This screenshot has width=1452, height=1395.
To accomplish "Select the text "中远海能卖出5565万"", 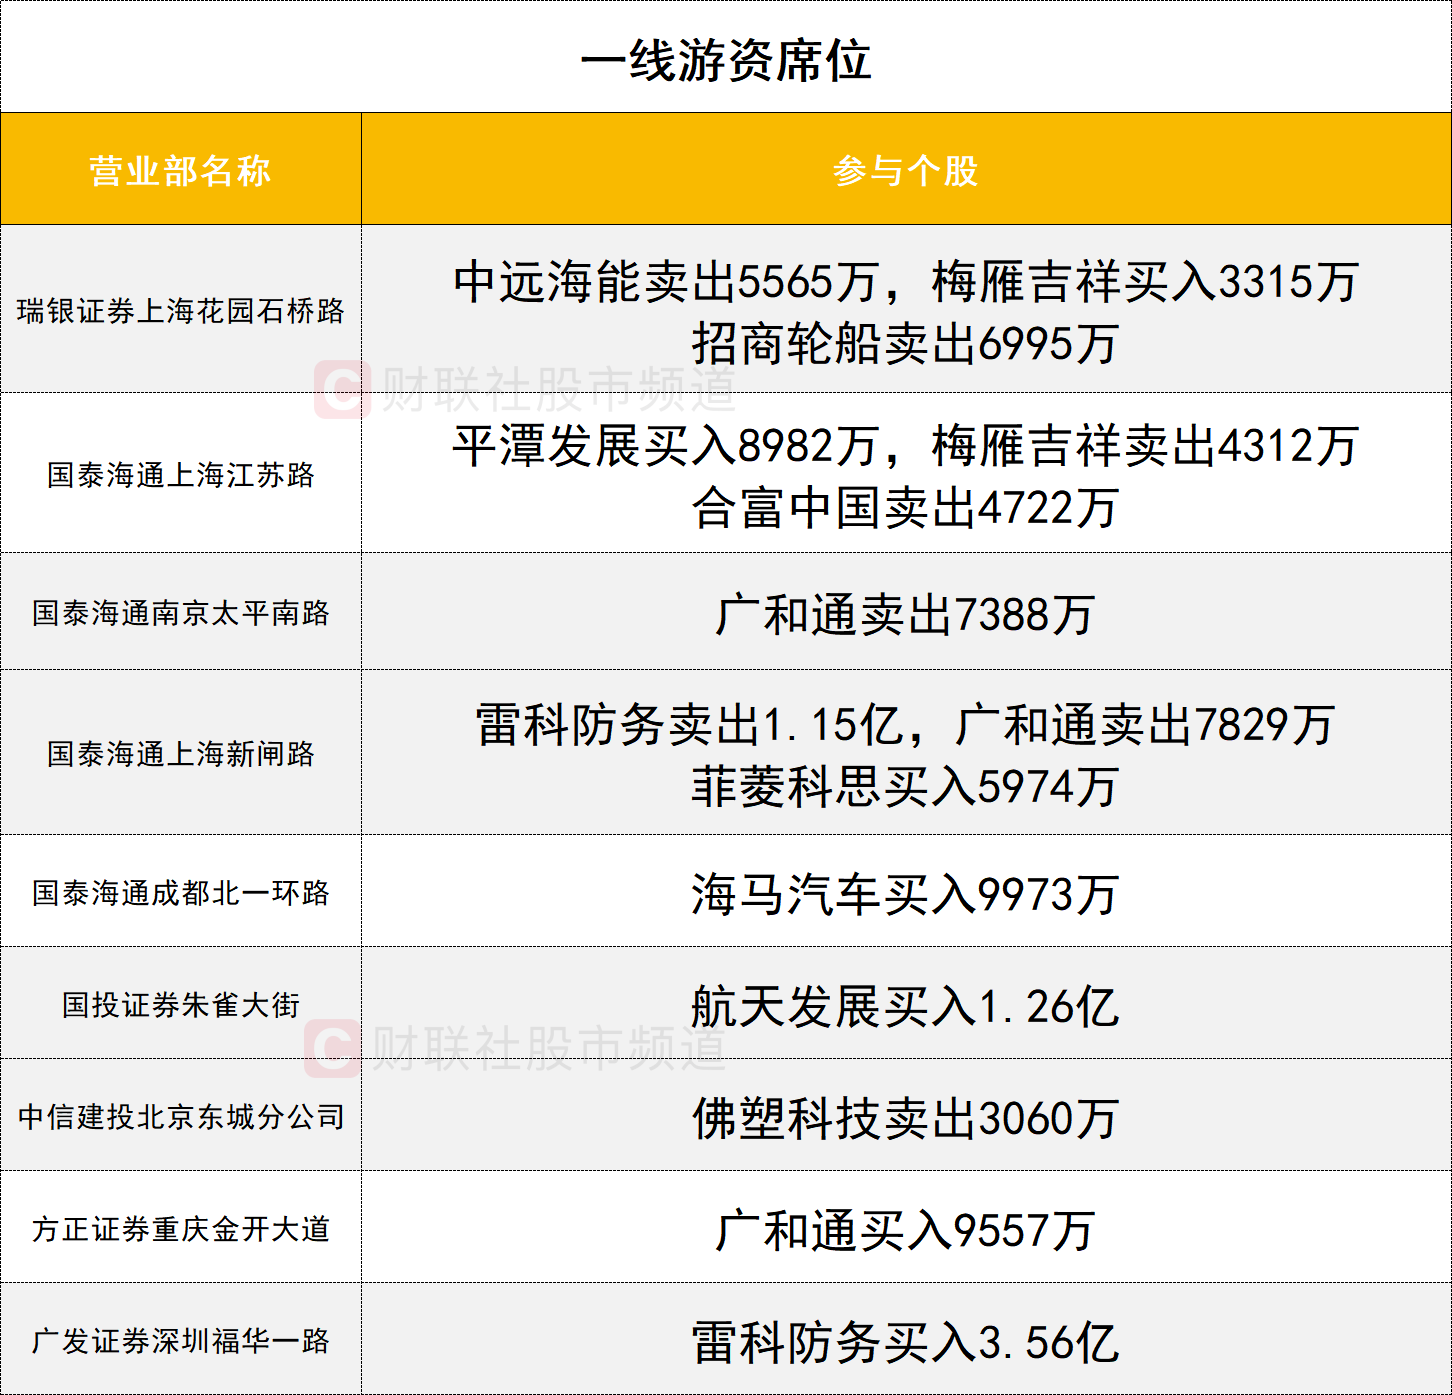I will click(666, 282).
